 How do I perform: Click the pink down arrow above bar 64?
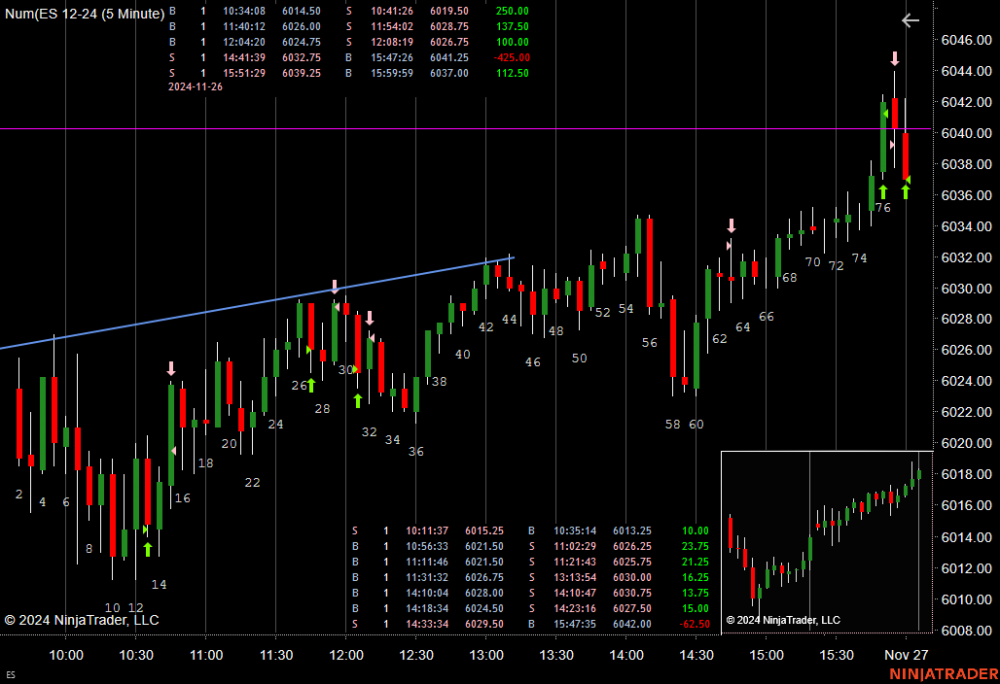click(x=731, y=226)
